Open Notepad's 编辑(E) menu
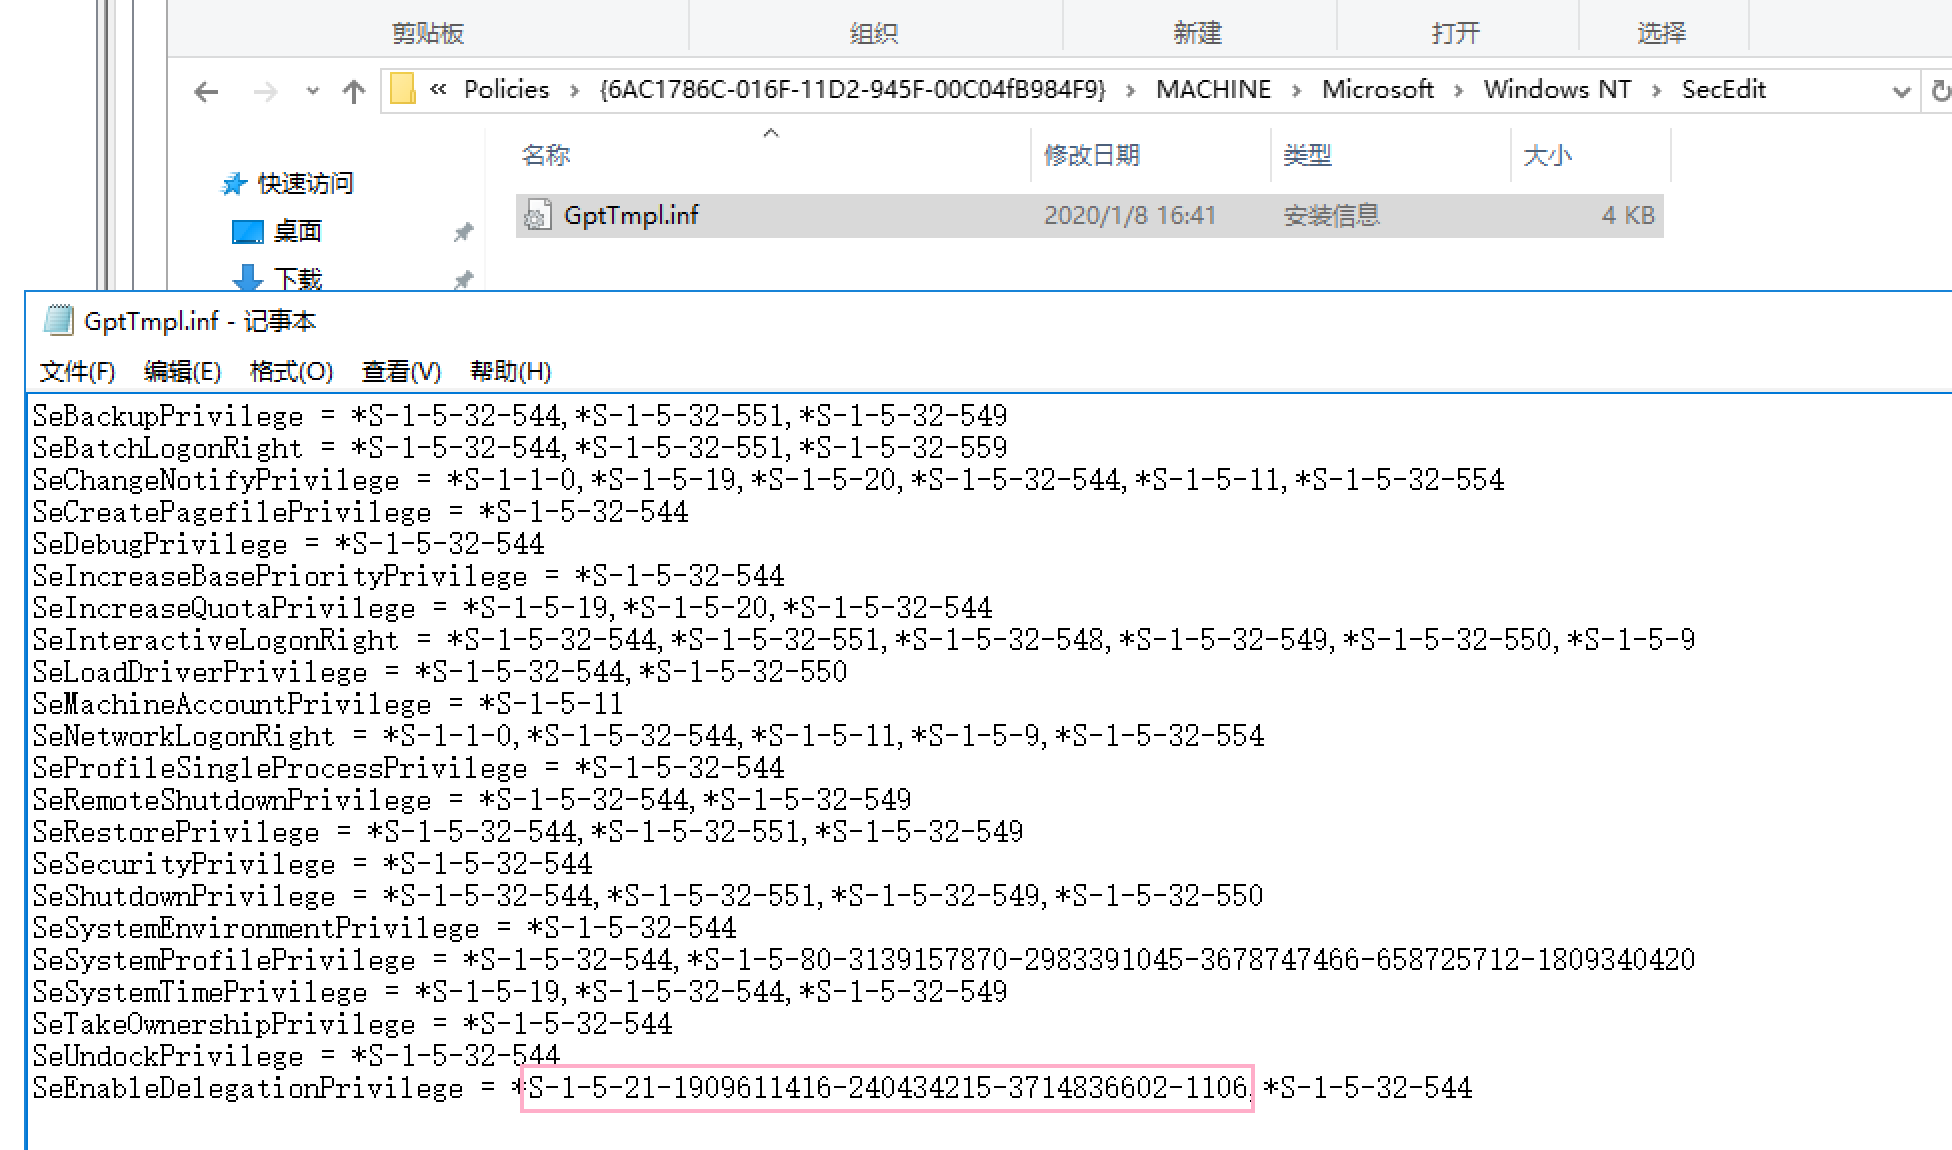 point(182,372)
